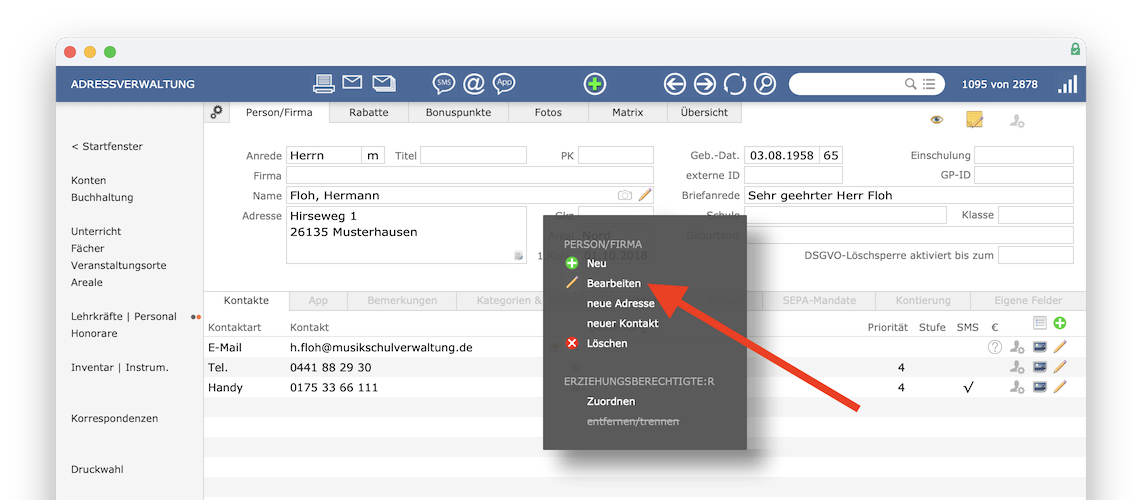Click the list view icon above contacts
Image resolution: width=1142 pixels, height=500 pixels.
point(1040,322)
